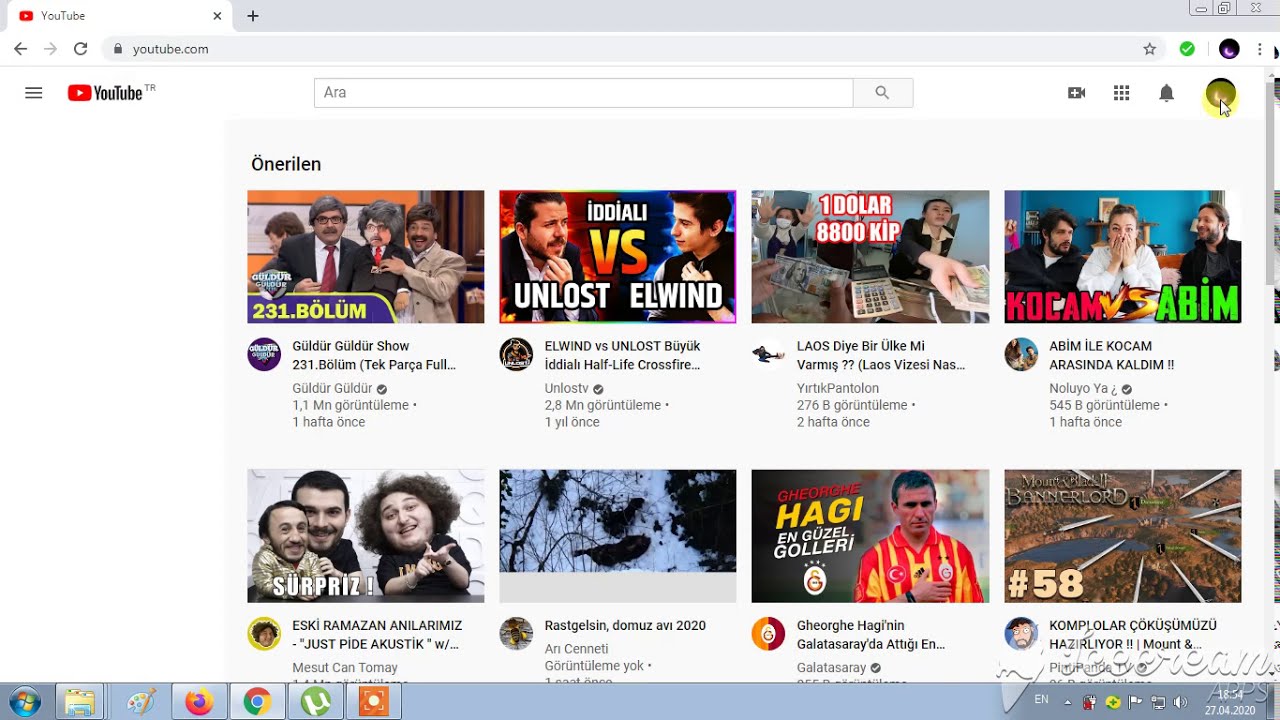Open Hagi En Güzel Golleri thumbnail
This screenshot has width=1280, height=720.
pyautogui.click(x=870, y=536)
